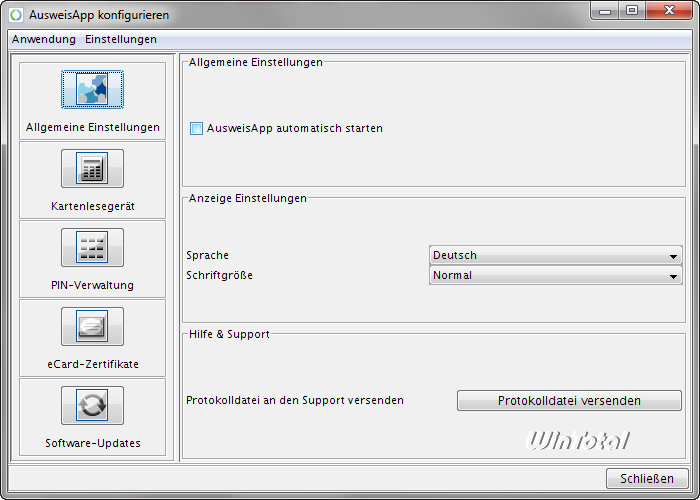Select the Allgemeine Einstellungen sidebar label
This screenshot has width=700, height=500.
(92, 127)
